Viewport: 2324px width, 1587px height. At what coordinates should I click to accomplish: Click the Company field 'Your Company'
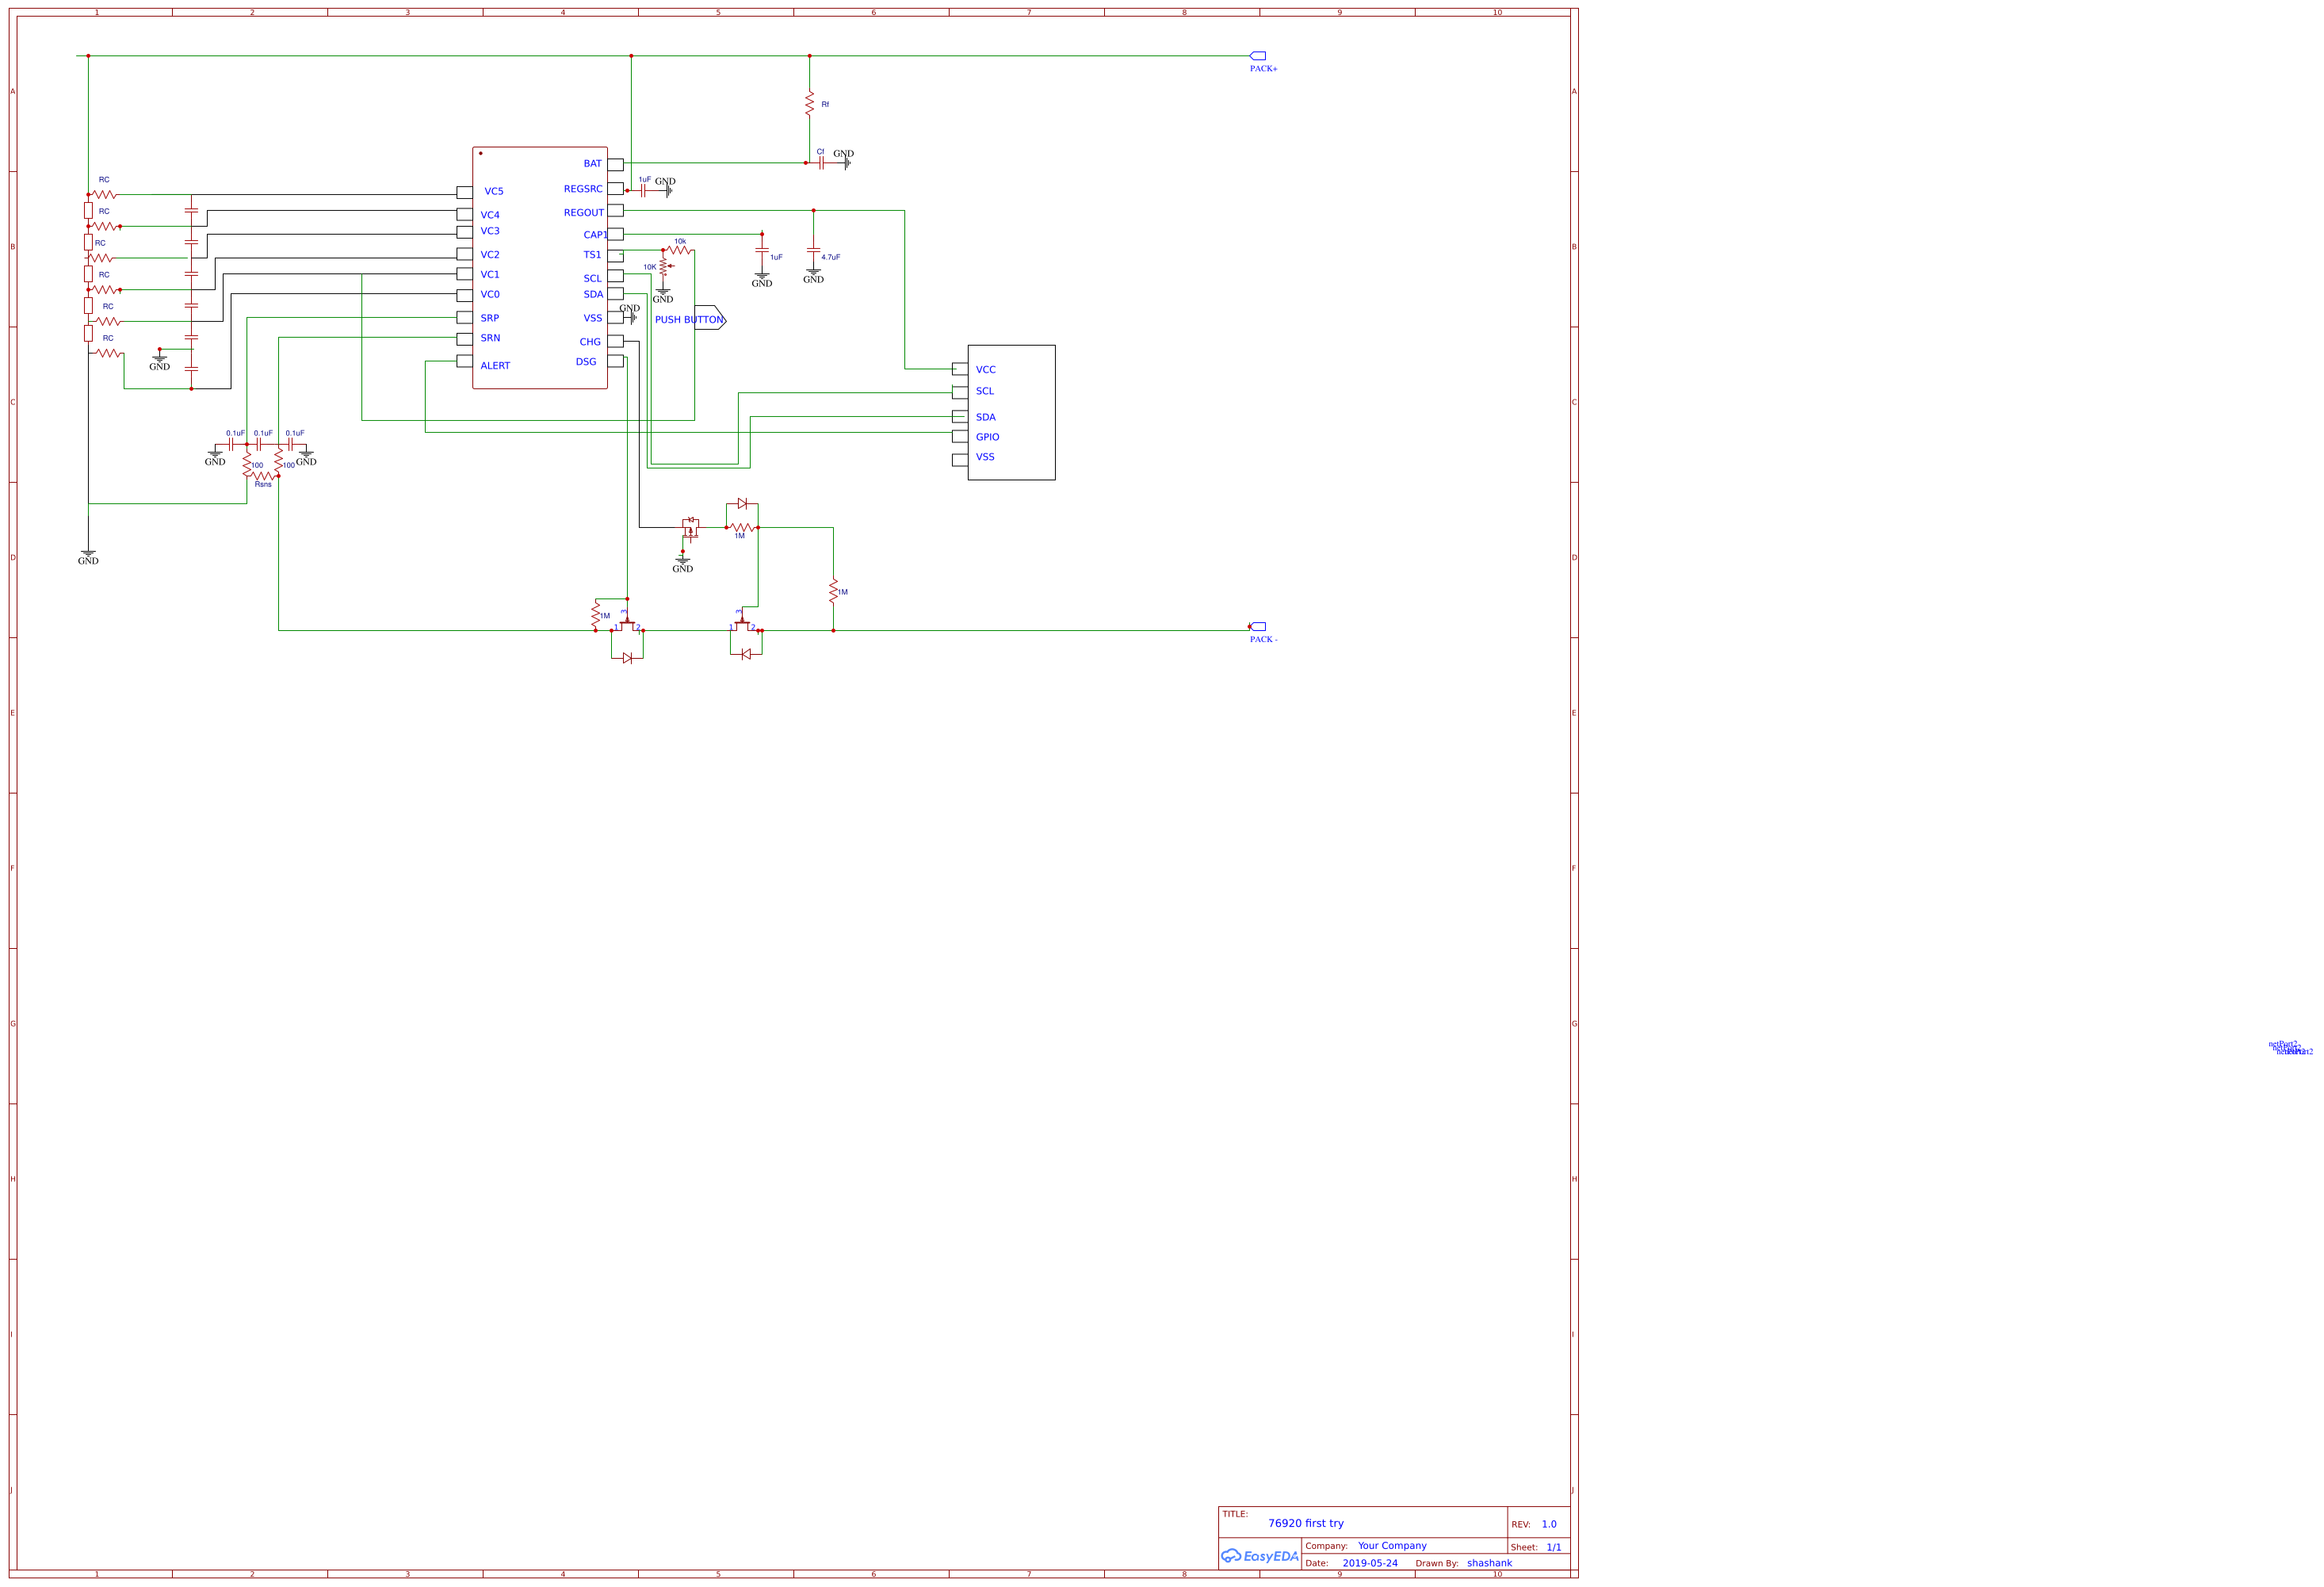pos(1391,1546)
